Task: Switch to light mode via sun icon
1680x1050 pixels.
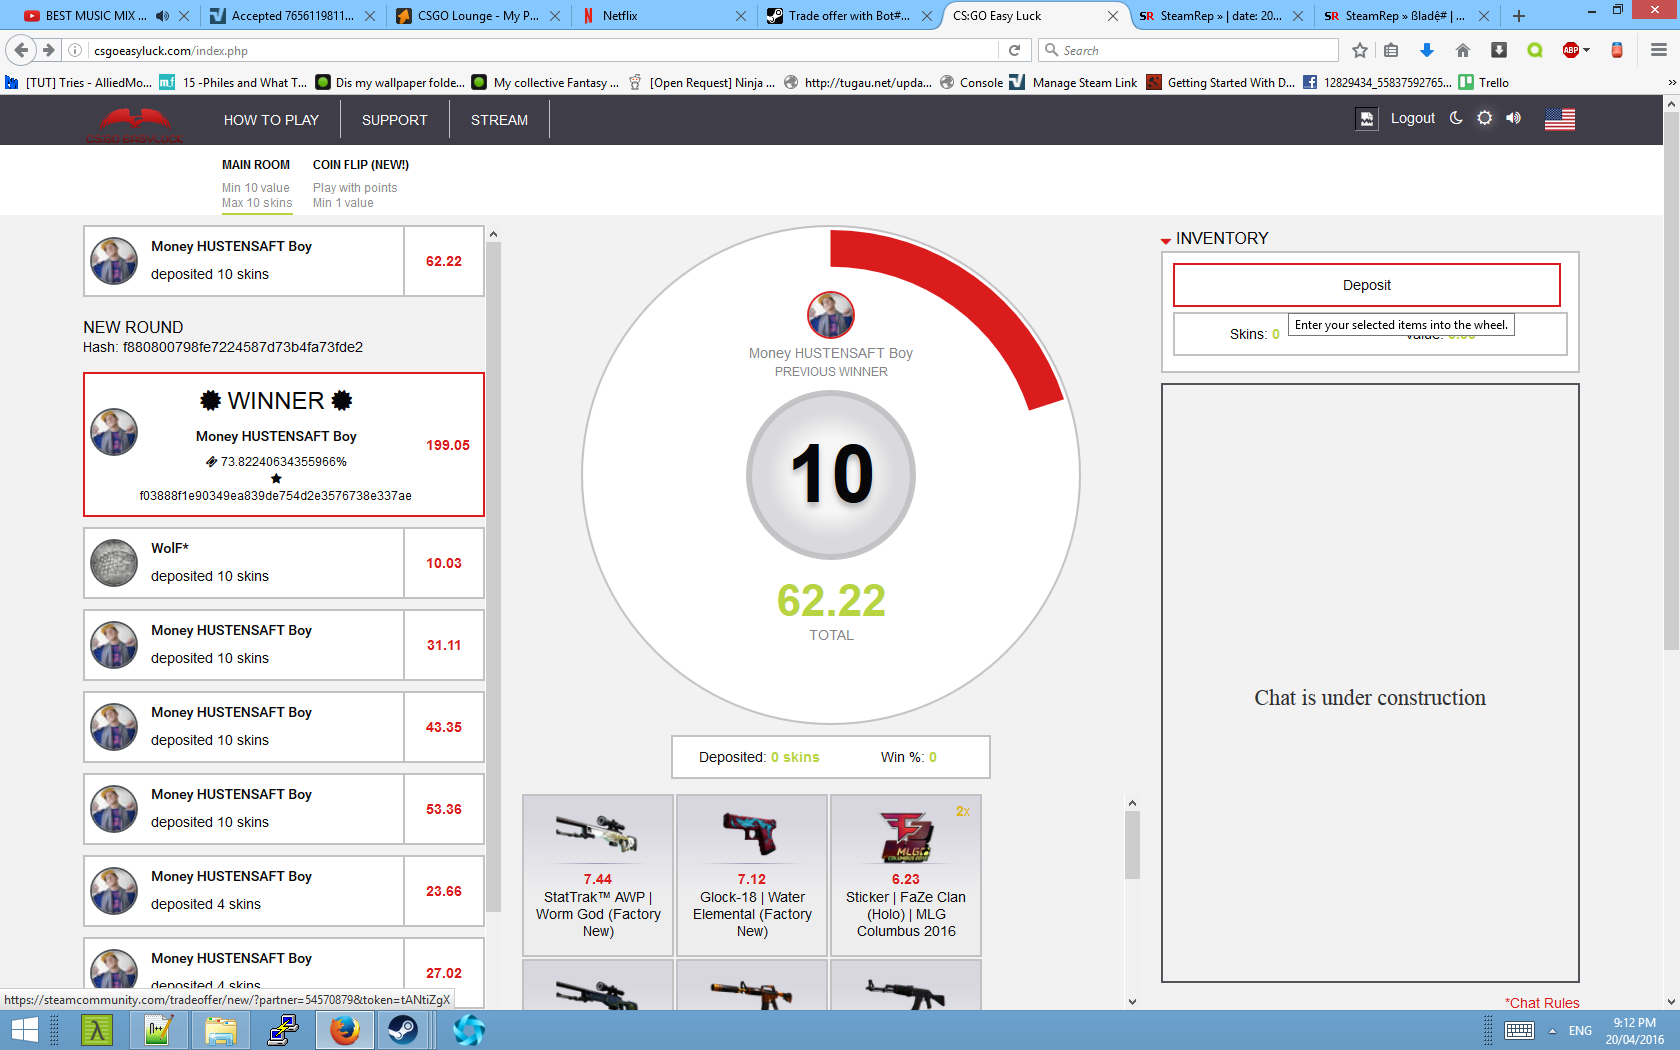Action: pyautogui.click(x=1485, y=118)
